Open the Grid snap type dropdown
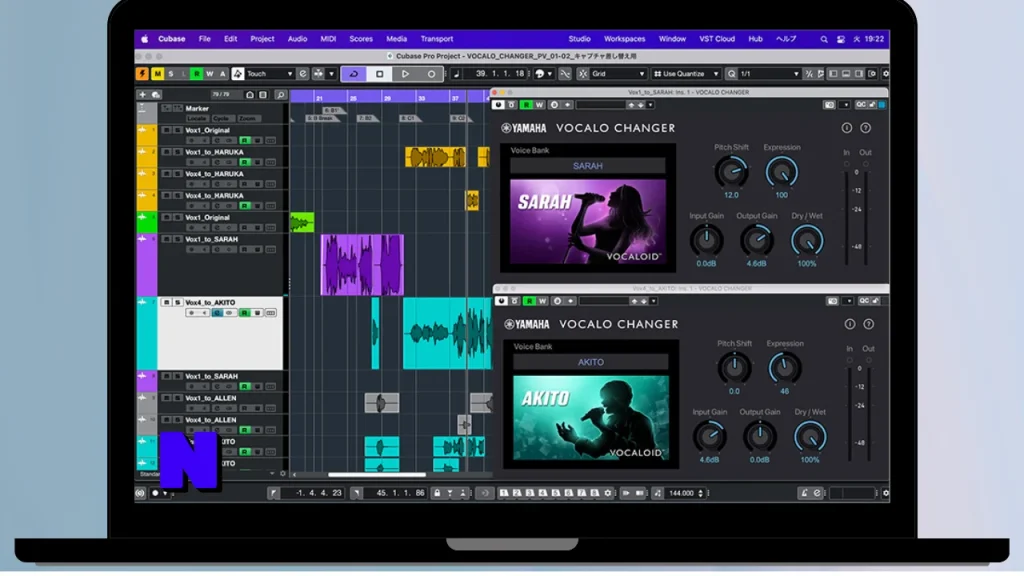1024x576 pixels. [617, 74]
